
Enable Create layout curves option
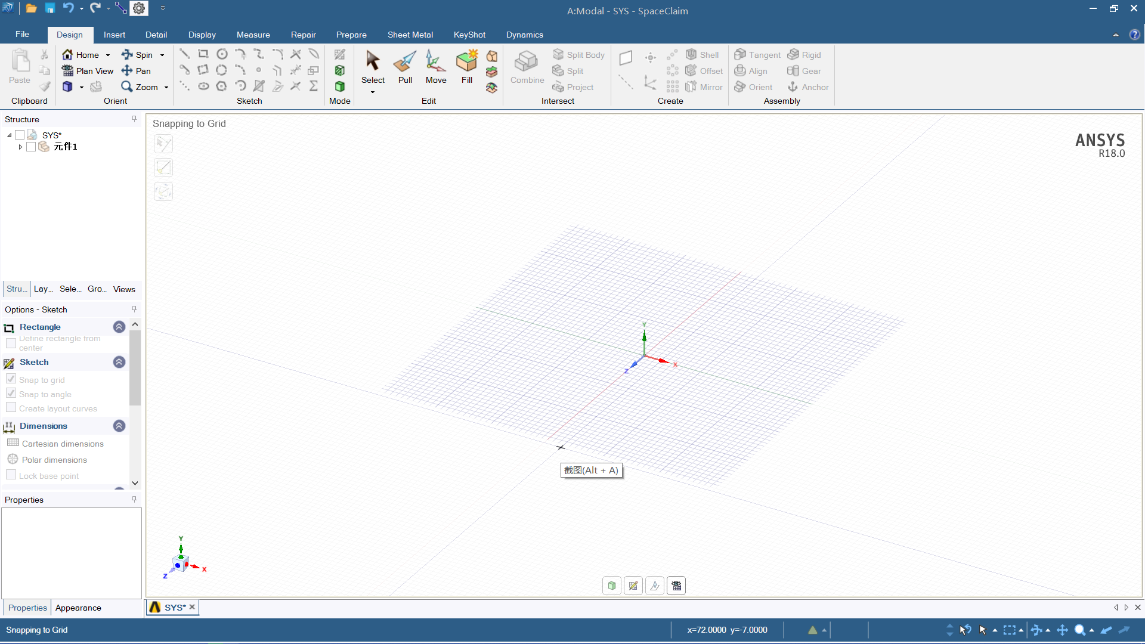11,408
